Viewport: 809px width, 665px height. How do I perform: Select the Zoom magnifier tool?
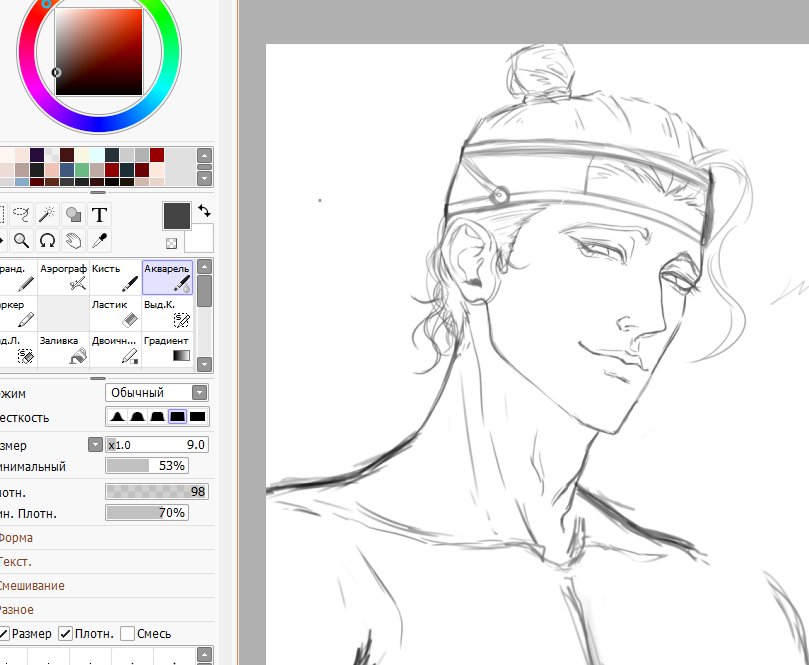[21, 240]
